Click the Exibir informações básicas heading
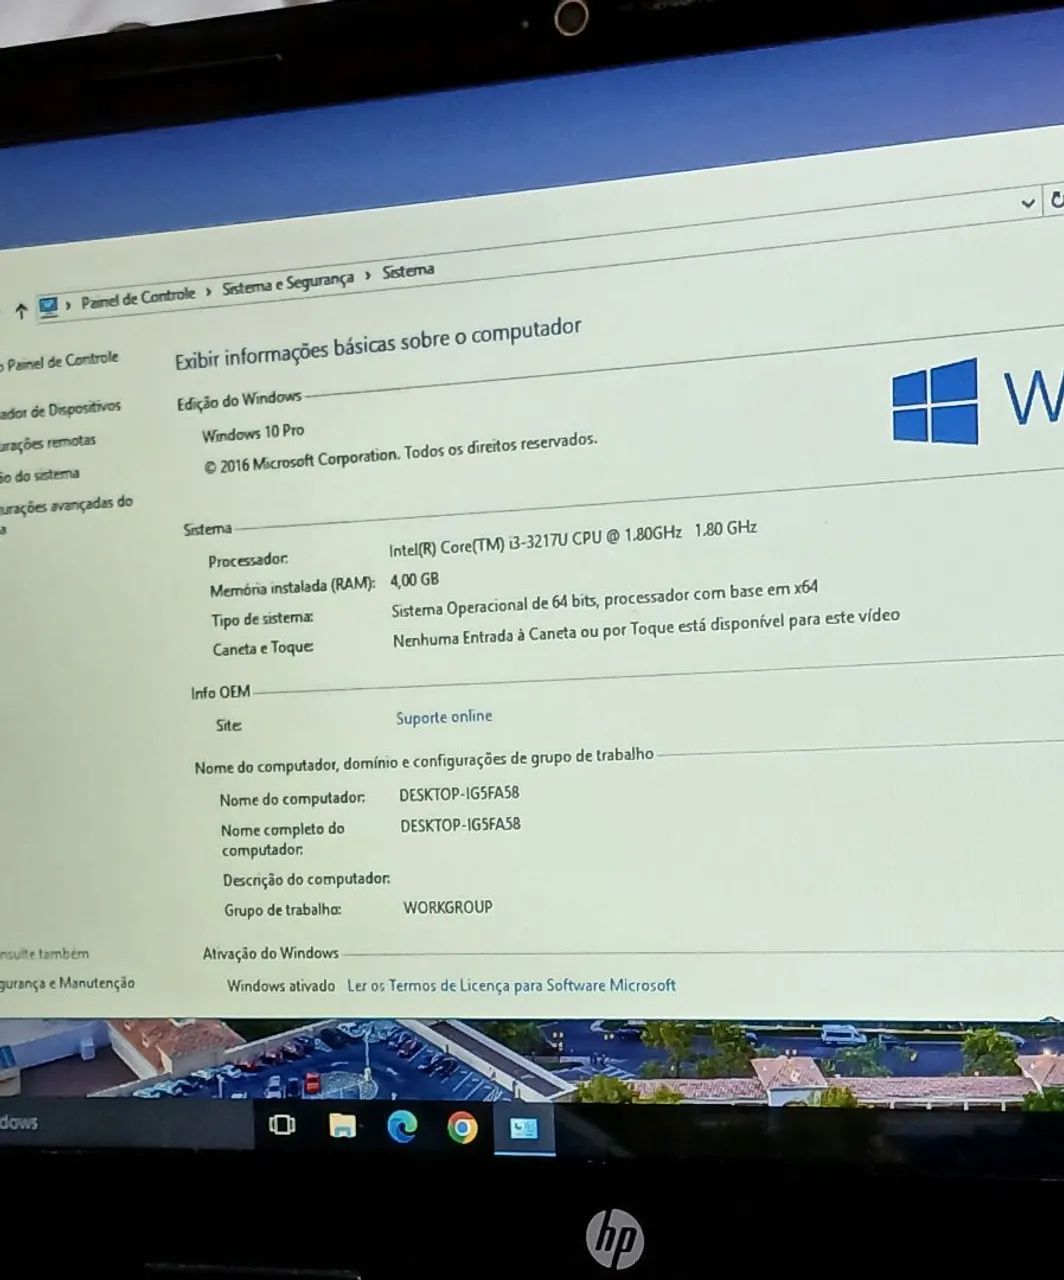The height and width of the screenshot is (1280, 1064). pos(378,343)
